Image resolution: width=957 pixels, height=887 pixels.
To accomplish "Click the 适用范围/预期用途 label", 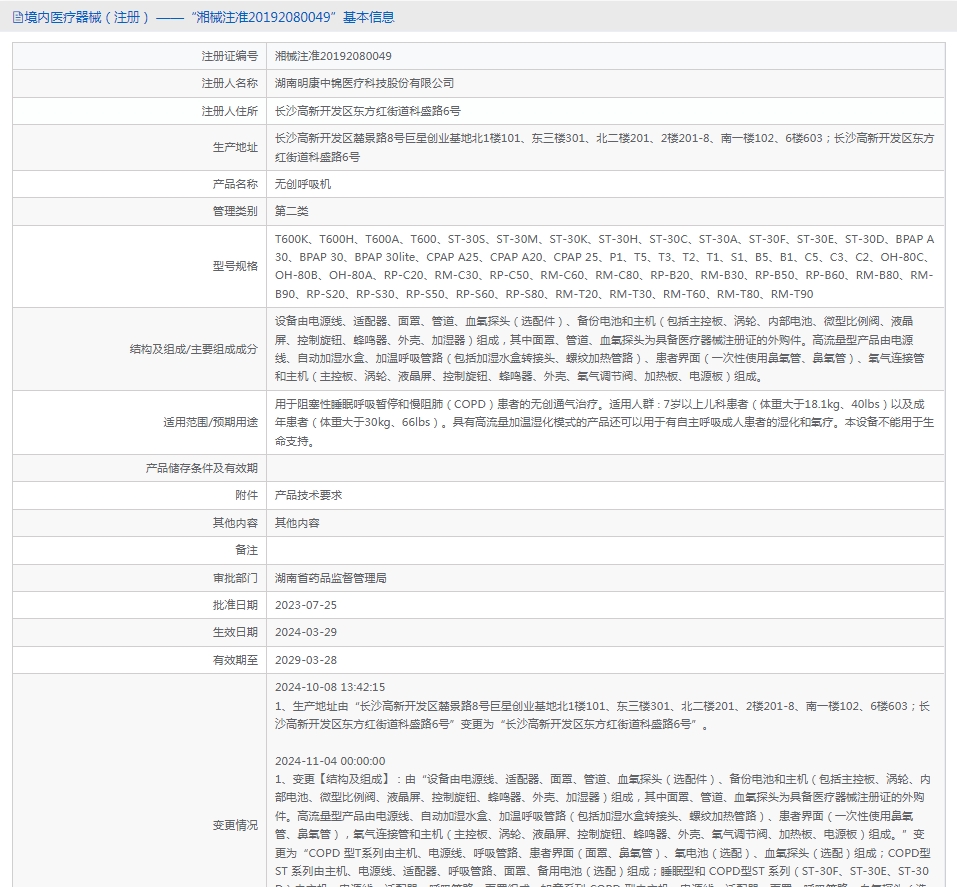I will point(210,422).
